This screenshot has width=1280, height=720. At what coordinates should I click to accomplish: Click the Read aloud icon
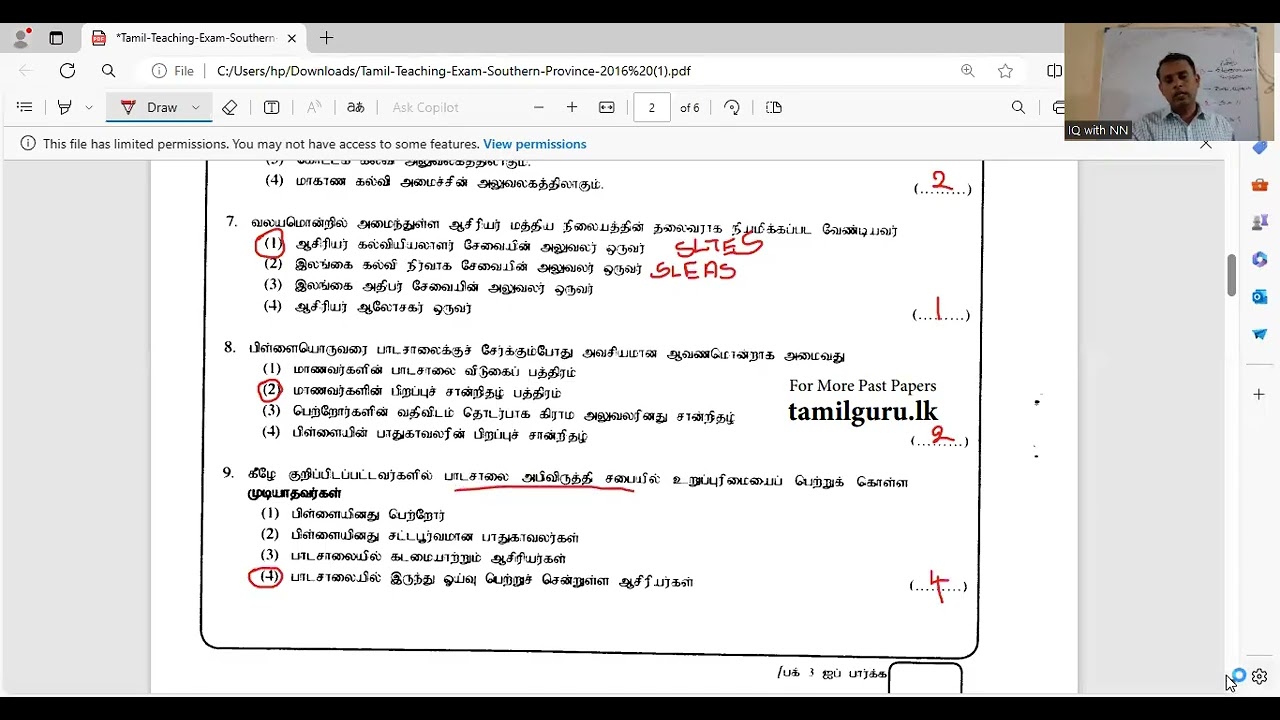314,107
